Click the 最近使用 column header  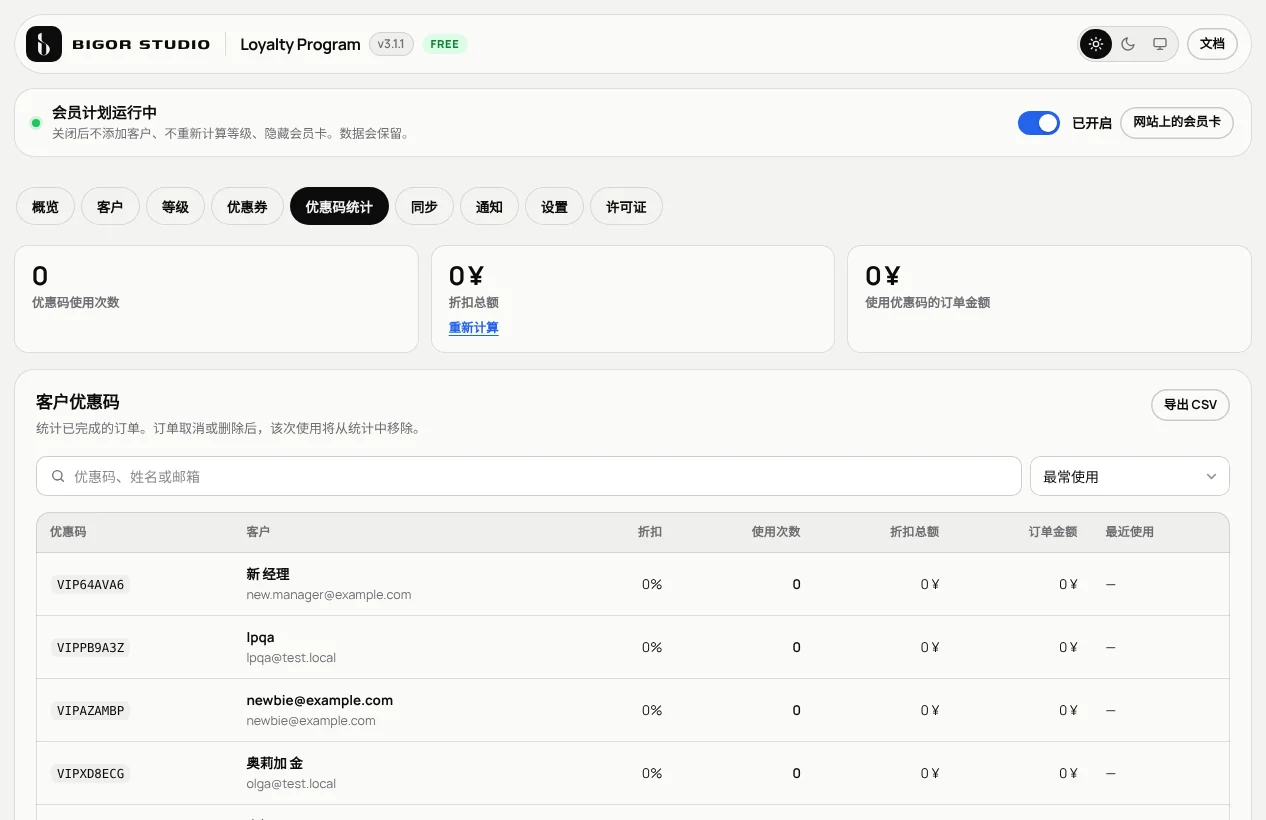[x=1130, y=532]
